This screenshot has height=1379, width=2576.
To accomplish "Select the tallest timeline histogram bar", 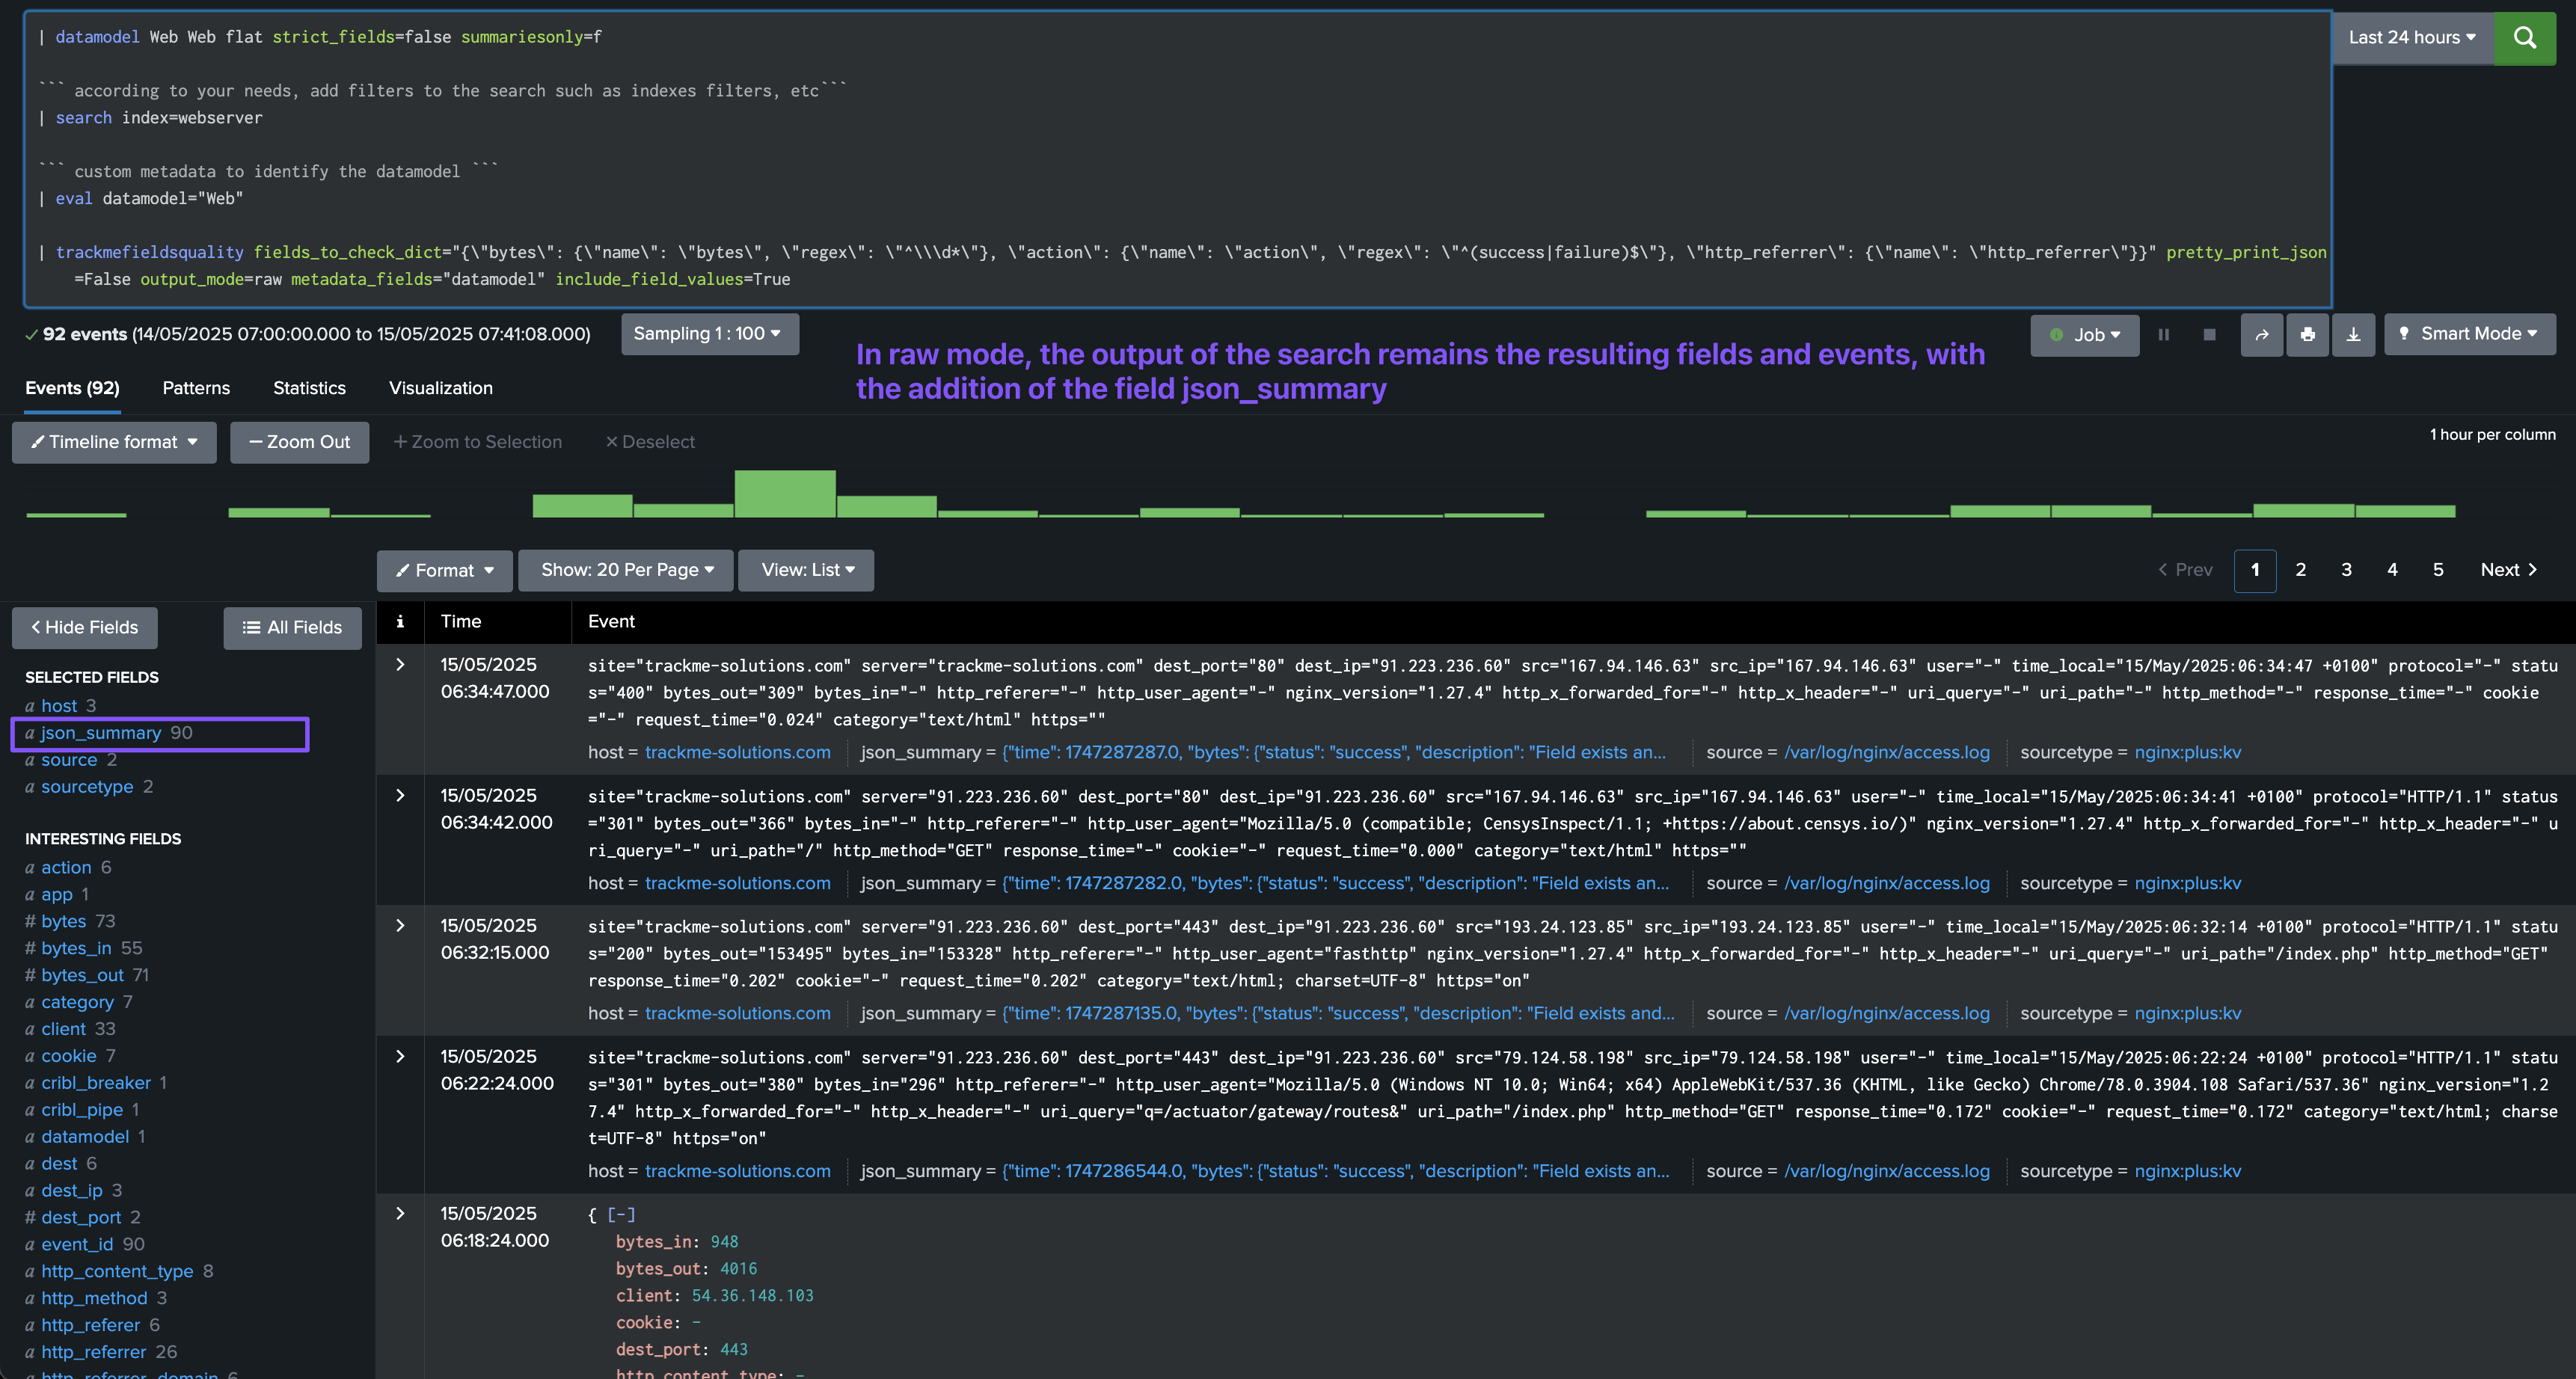I will [785, 493].
